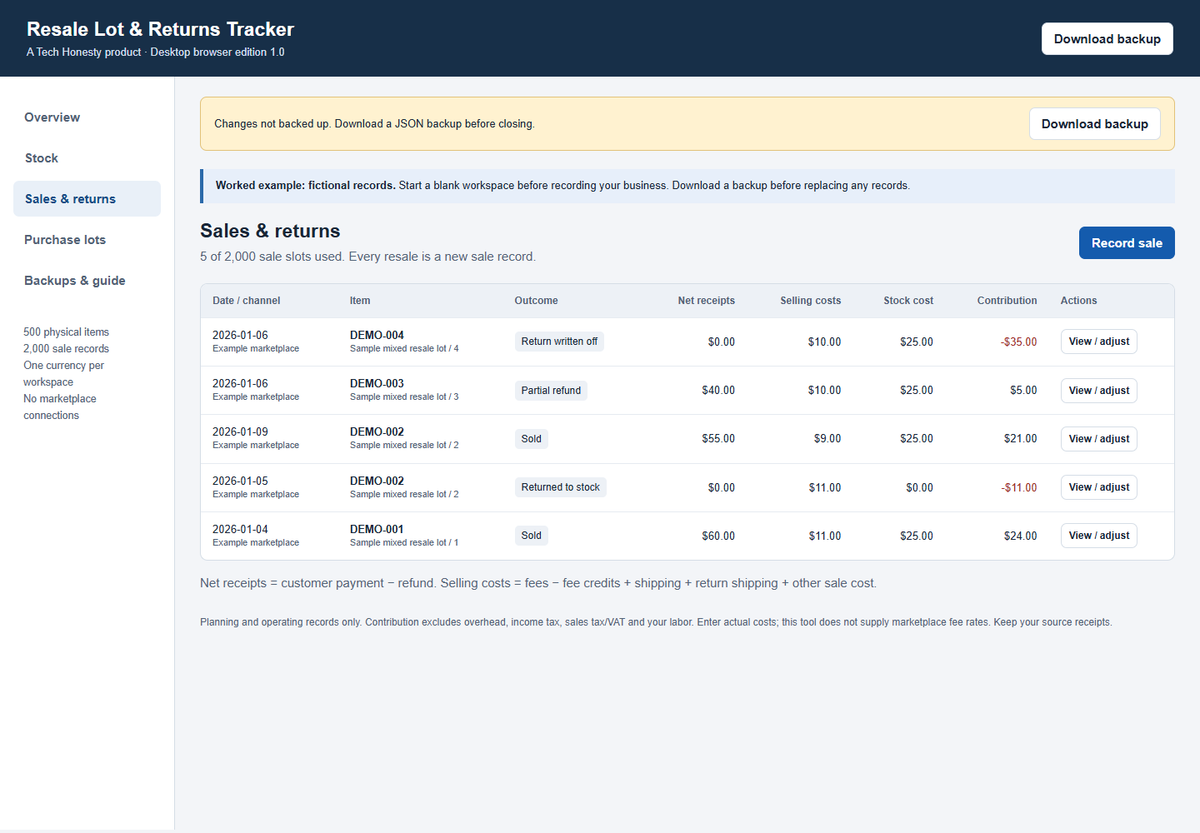Viewport: 1200px width, 833px height.
Task: Click the DEMO-004 item name
Action: (x=377, y=335)
